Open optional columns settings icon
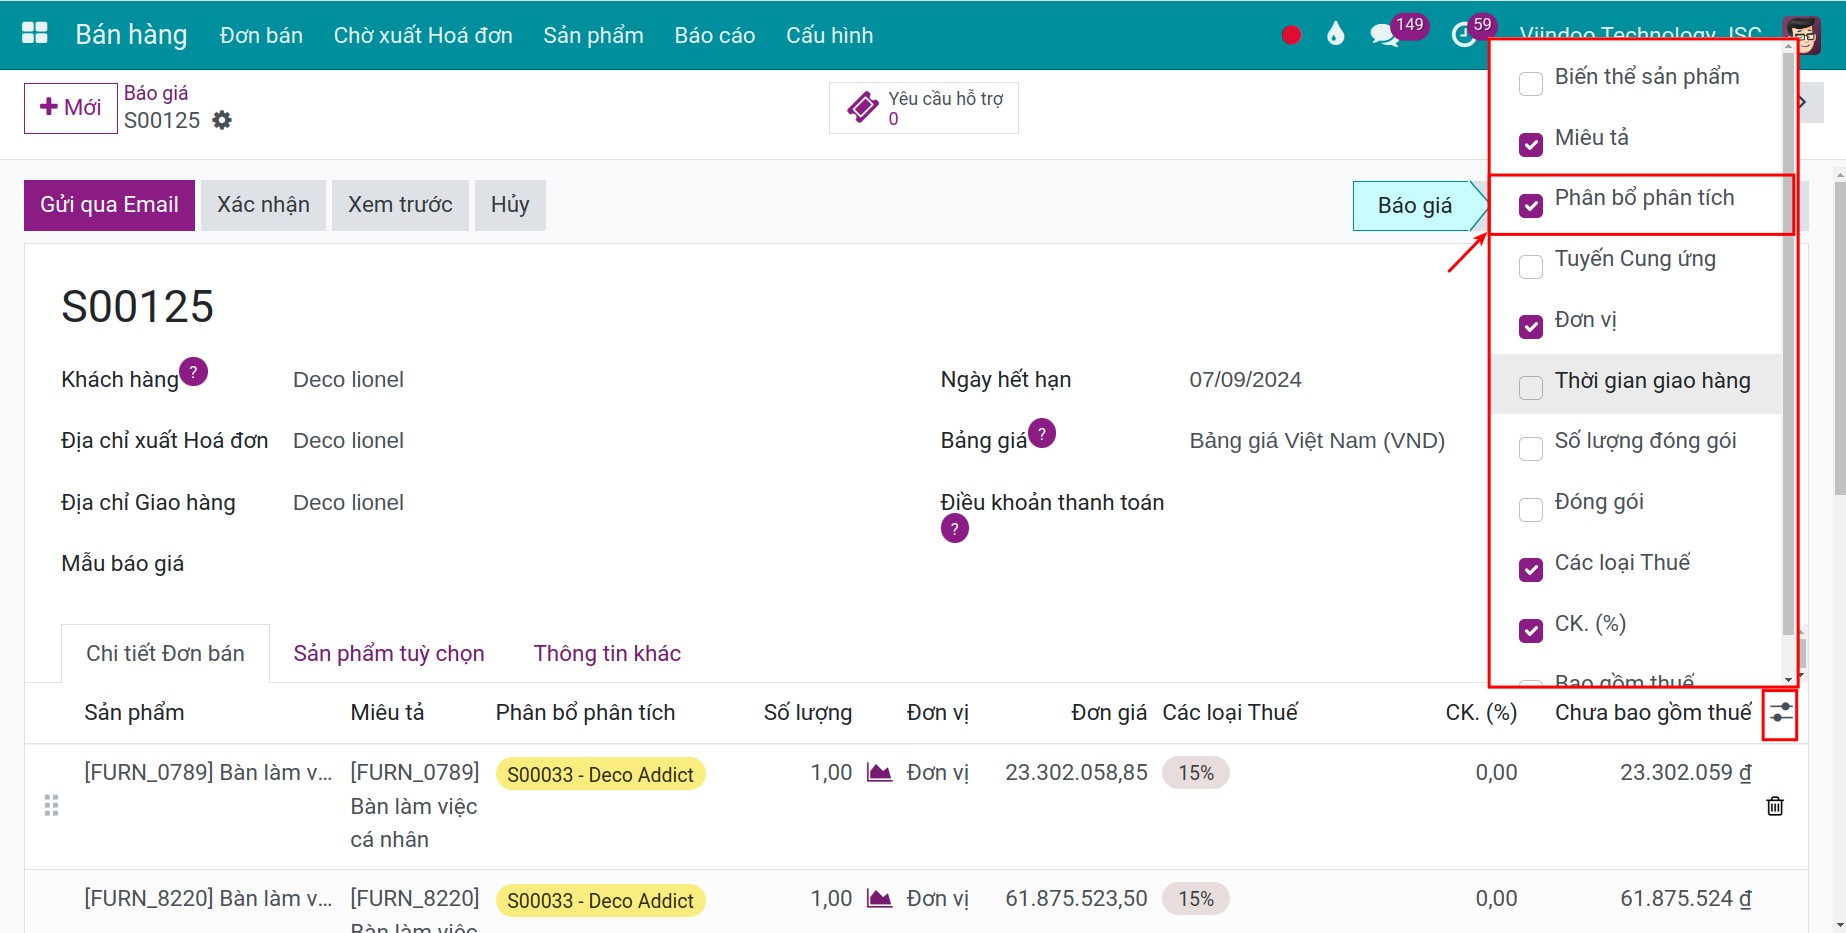The width and height of the screenshot is (1846, 933). coord(1781,713)
